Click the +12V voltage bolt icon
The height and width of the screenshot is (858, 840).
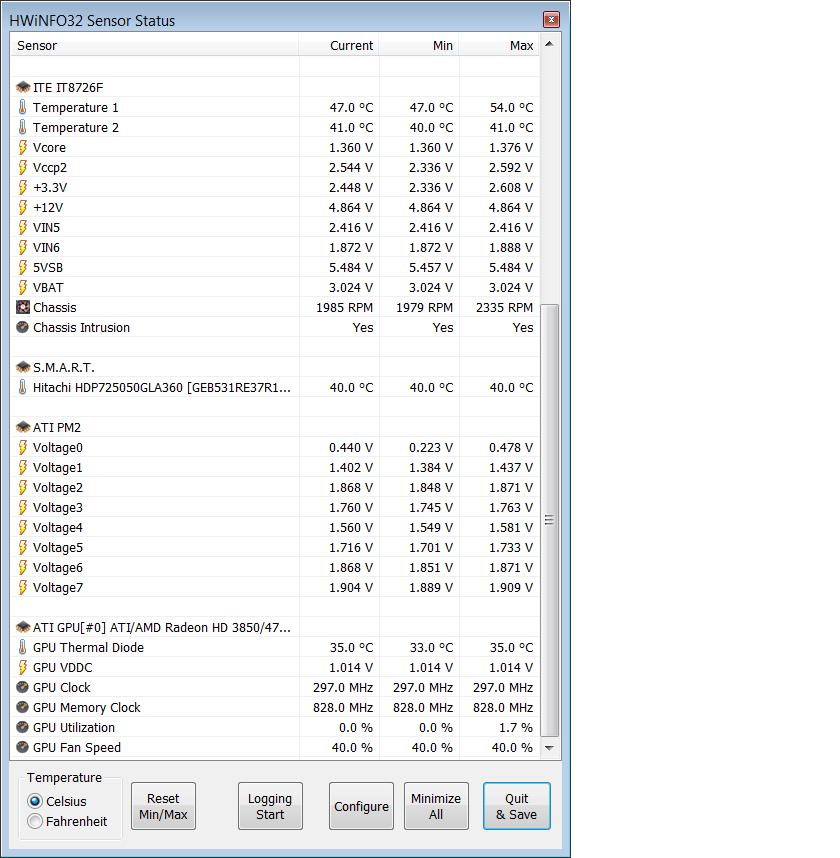coord(22,207)
